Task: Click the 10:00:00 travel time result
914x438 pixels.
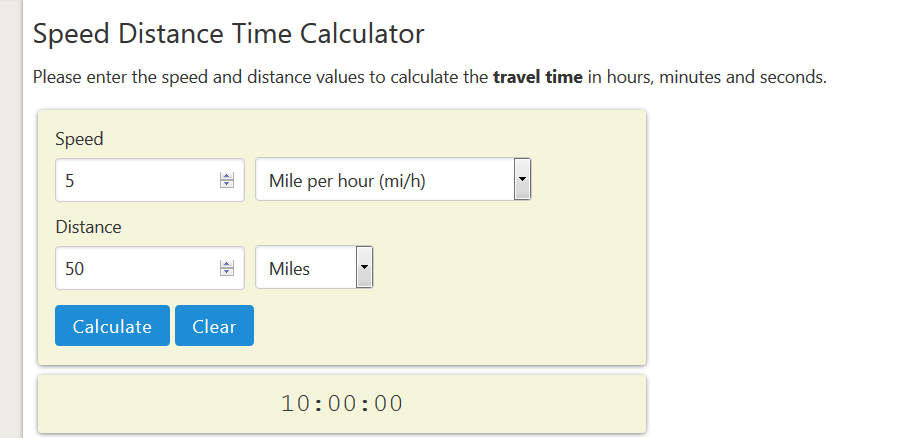Action: [x=342, y=404]
